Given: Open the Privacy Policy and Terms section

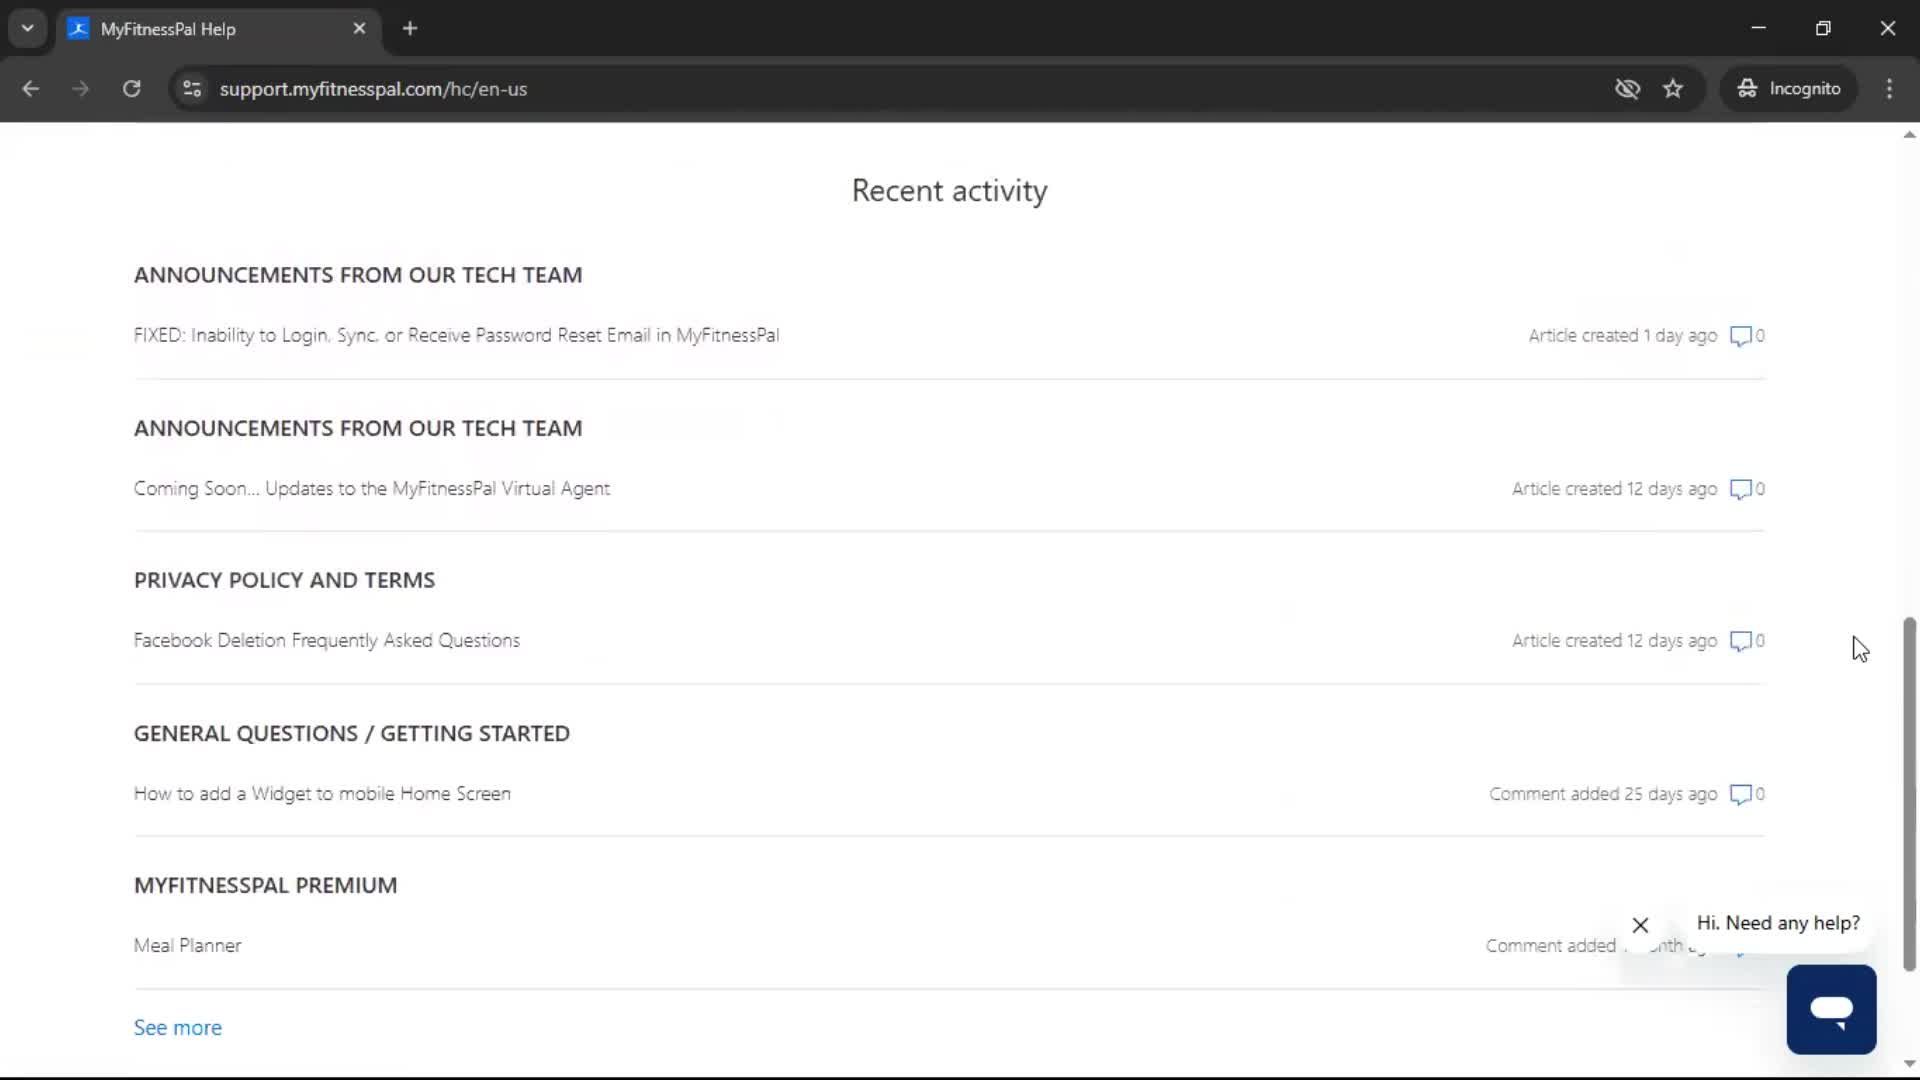Looking at the screenshot, I should tap(284, 581).
